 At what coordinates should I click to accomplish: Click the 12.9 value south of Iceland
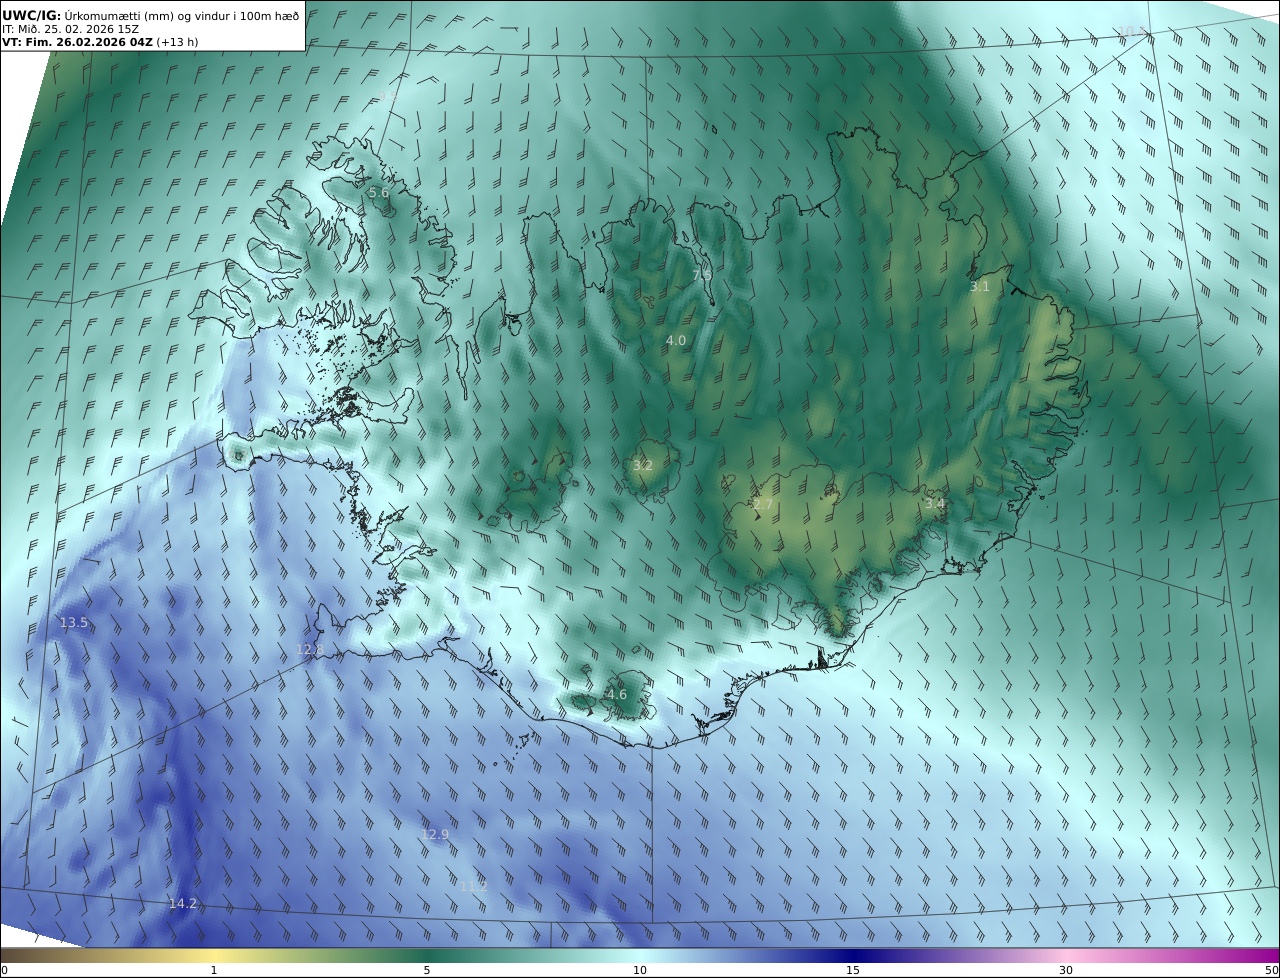(x=435, y=834)
